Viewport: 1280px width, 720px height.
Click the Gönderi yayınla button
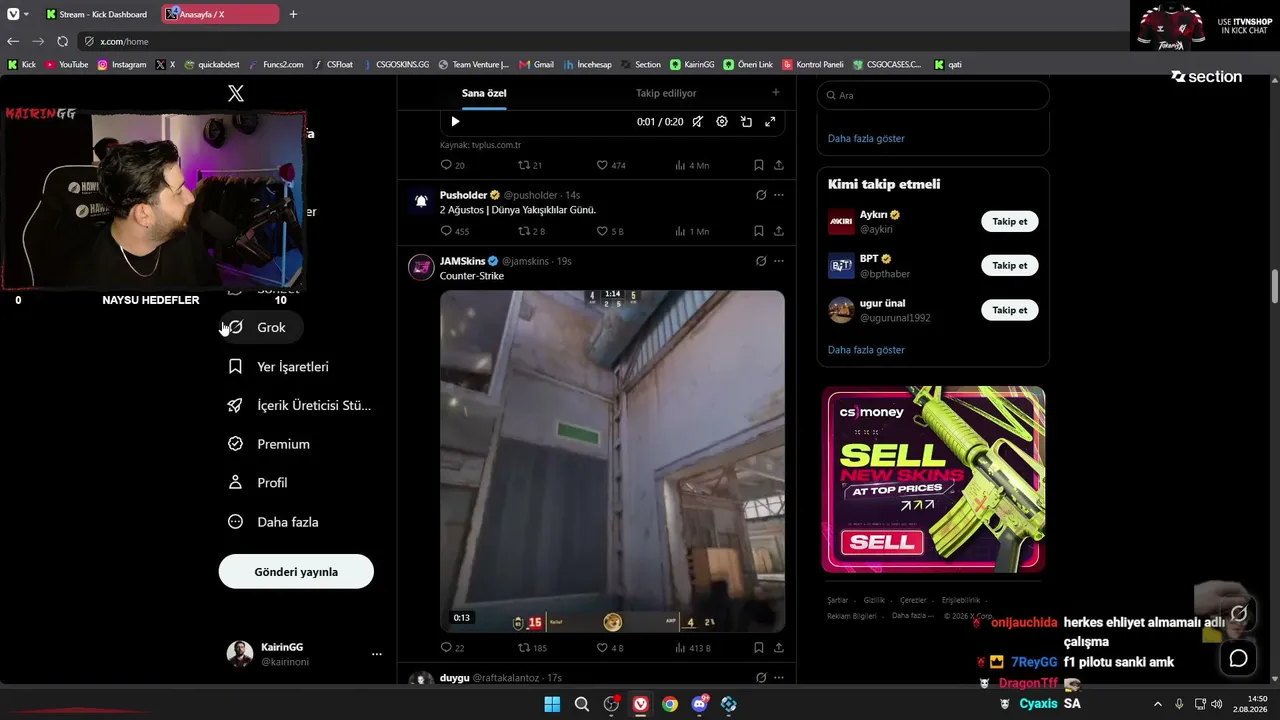[296, 572]
